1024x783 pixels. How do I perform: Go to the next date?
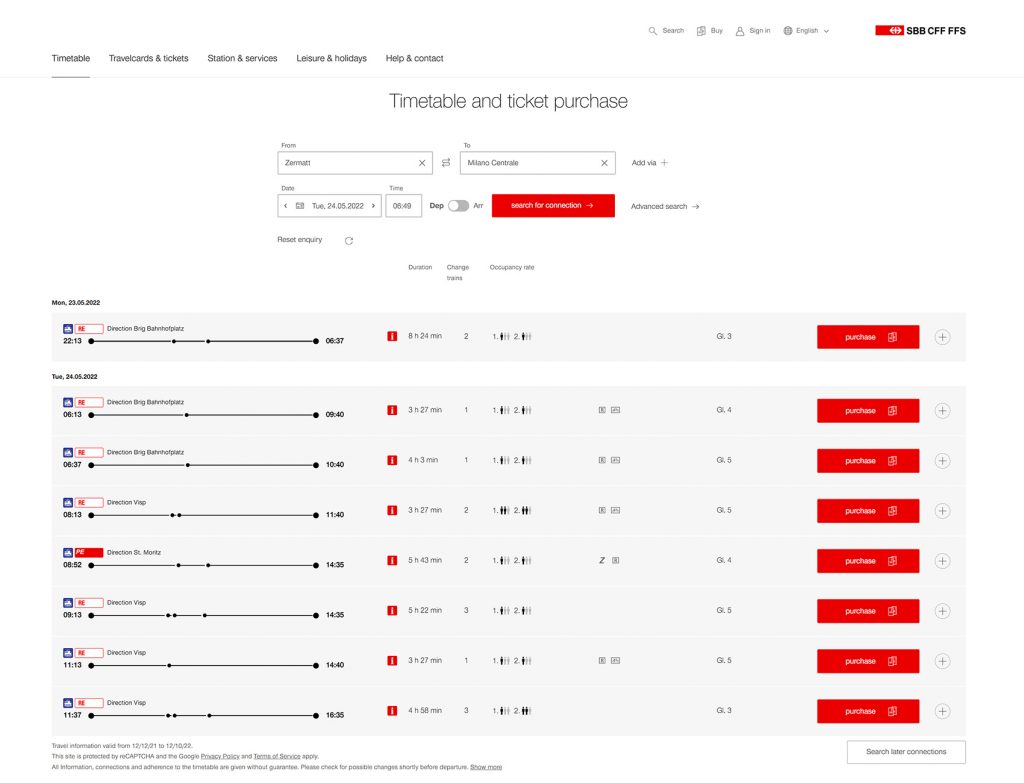coord(374,206)
